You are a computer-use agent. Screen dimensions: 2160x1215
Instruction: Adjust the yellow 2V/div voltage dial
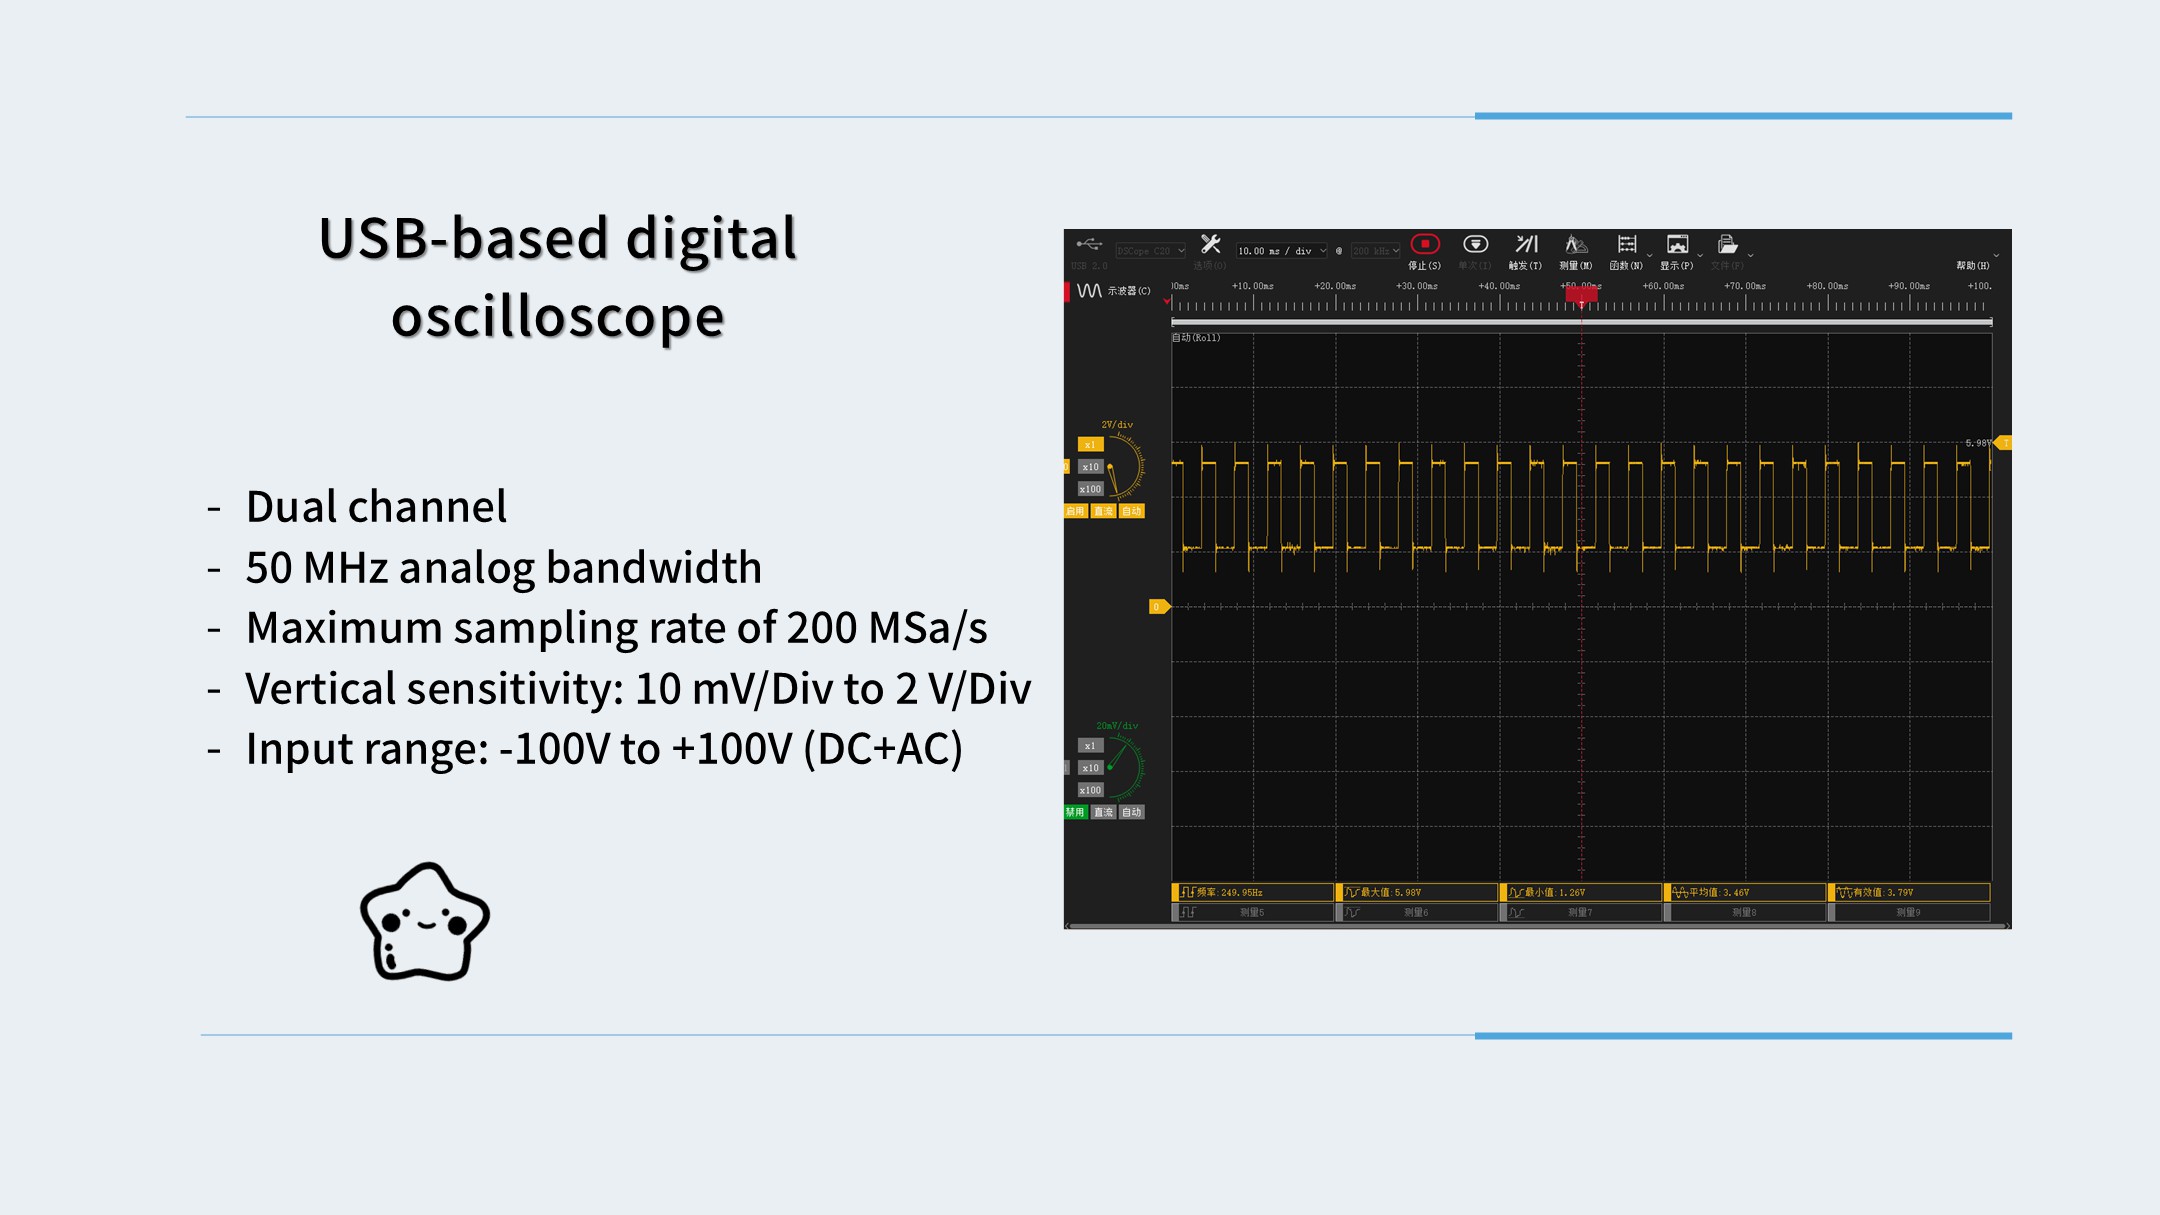point(1126,466)
